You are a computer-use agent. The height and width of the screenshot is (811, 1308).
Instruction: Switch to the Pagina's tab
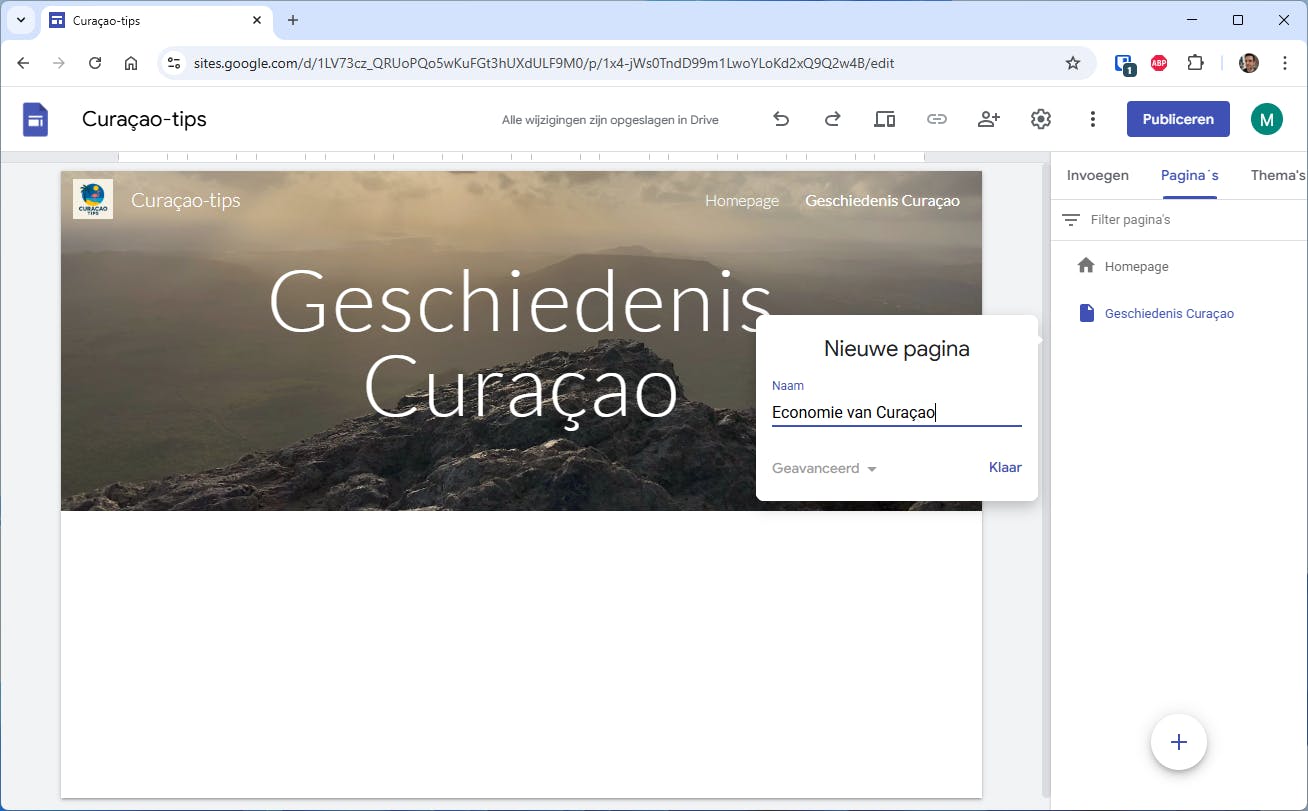1190,175
